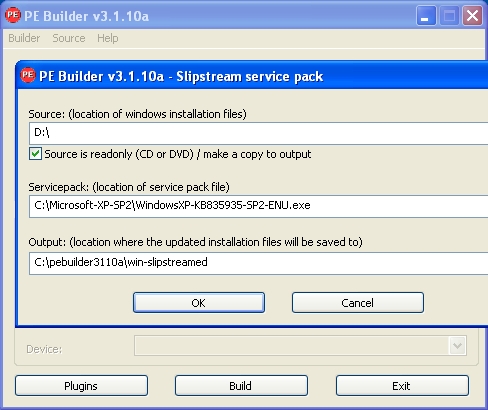Close the PE Builder main window
The height and width of the screenshot is (410, 488).
[472, 16]
